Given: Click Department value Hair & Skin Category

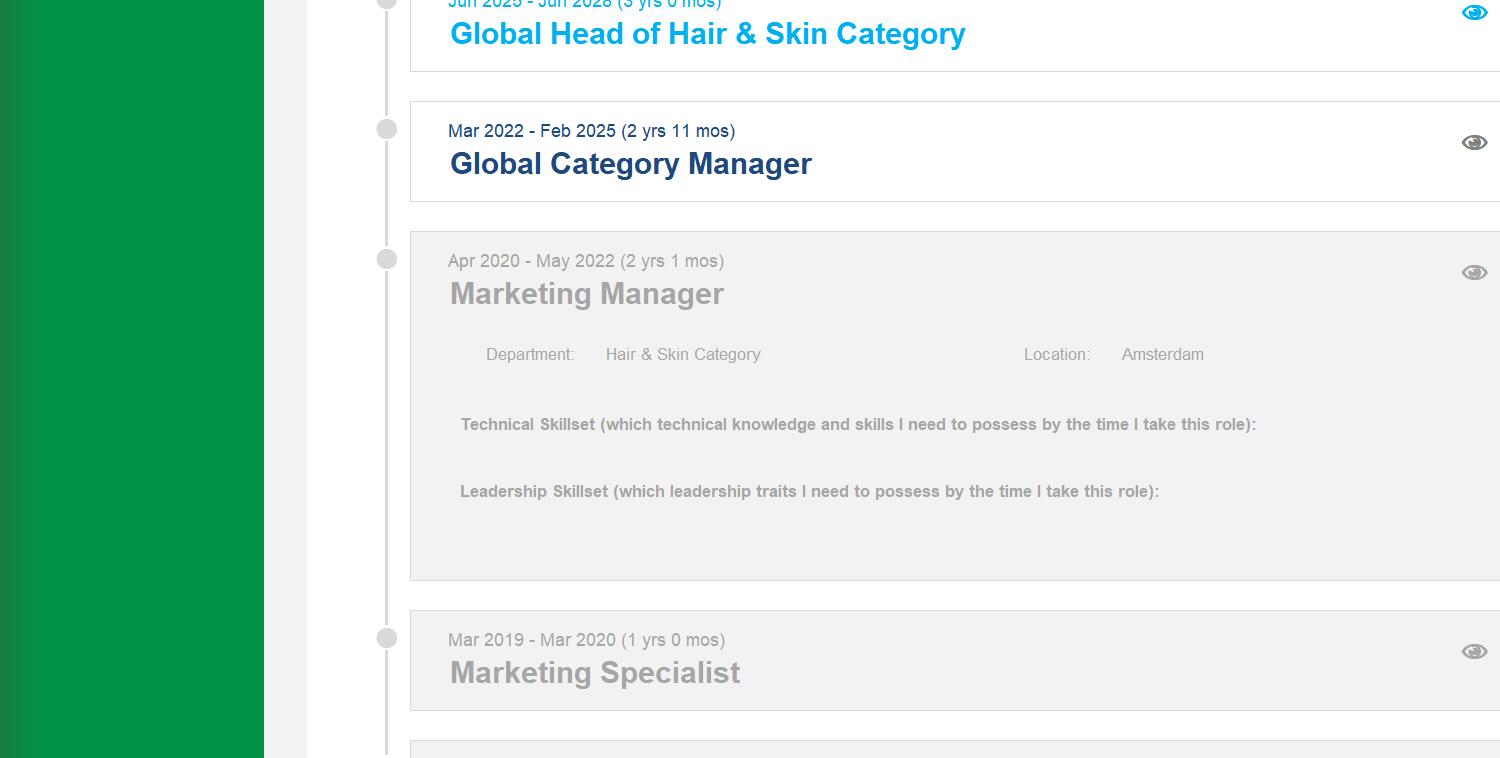Looking at the screenshot, I should pyautogui.click(x=683, y=355).
